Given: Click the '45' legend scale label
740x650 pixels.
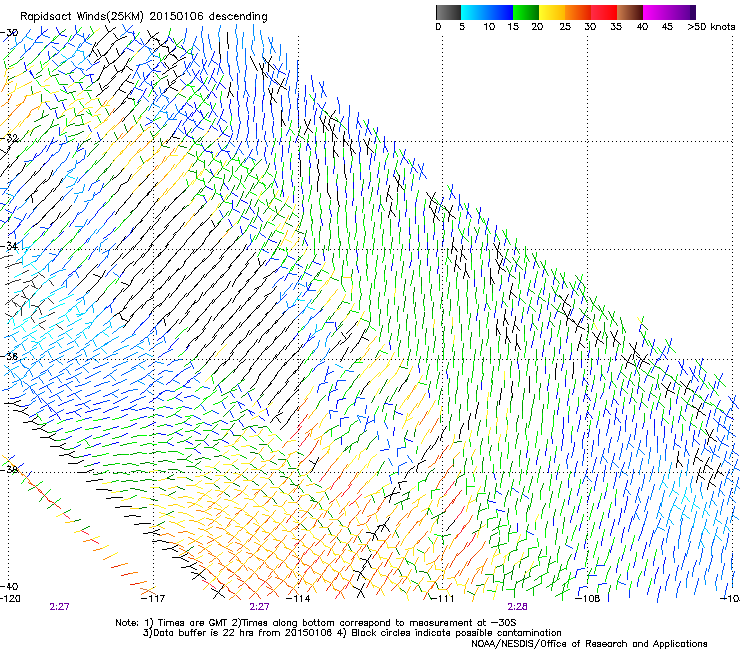Looking at the screenshot, I should 667,27.
